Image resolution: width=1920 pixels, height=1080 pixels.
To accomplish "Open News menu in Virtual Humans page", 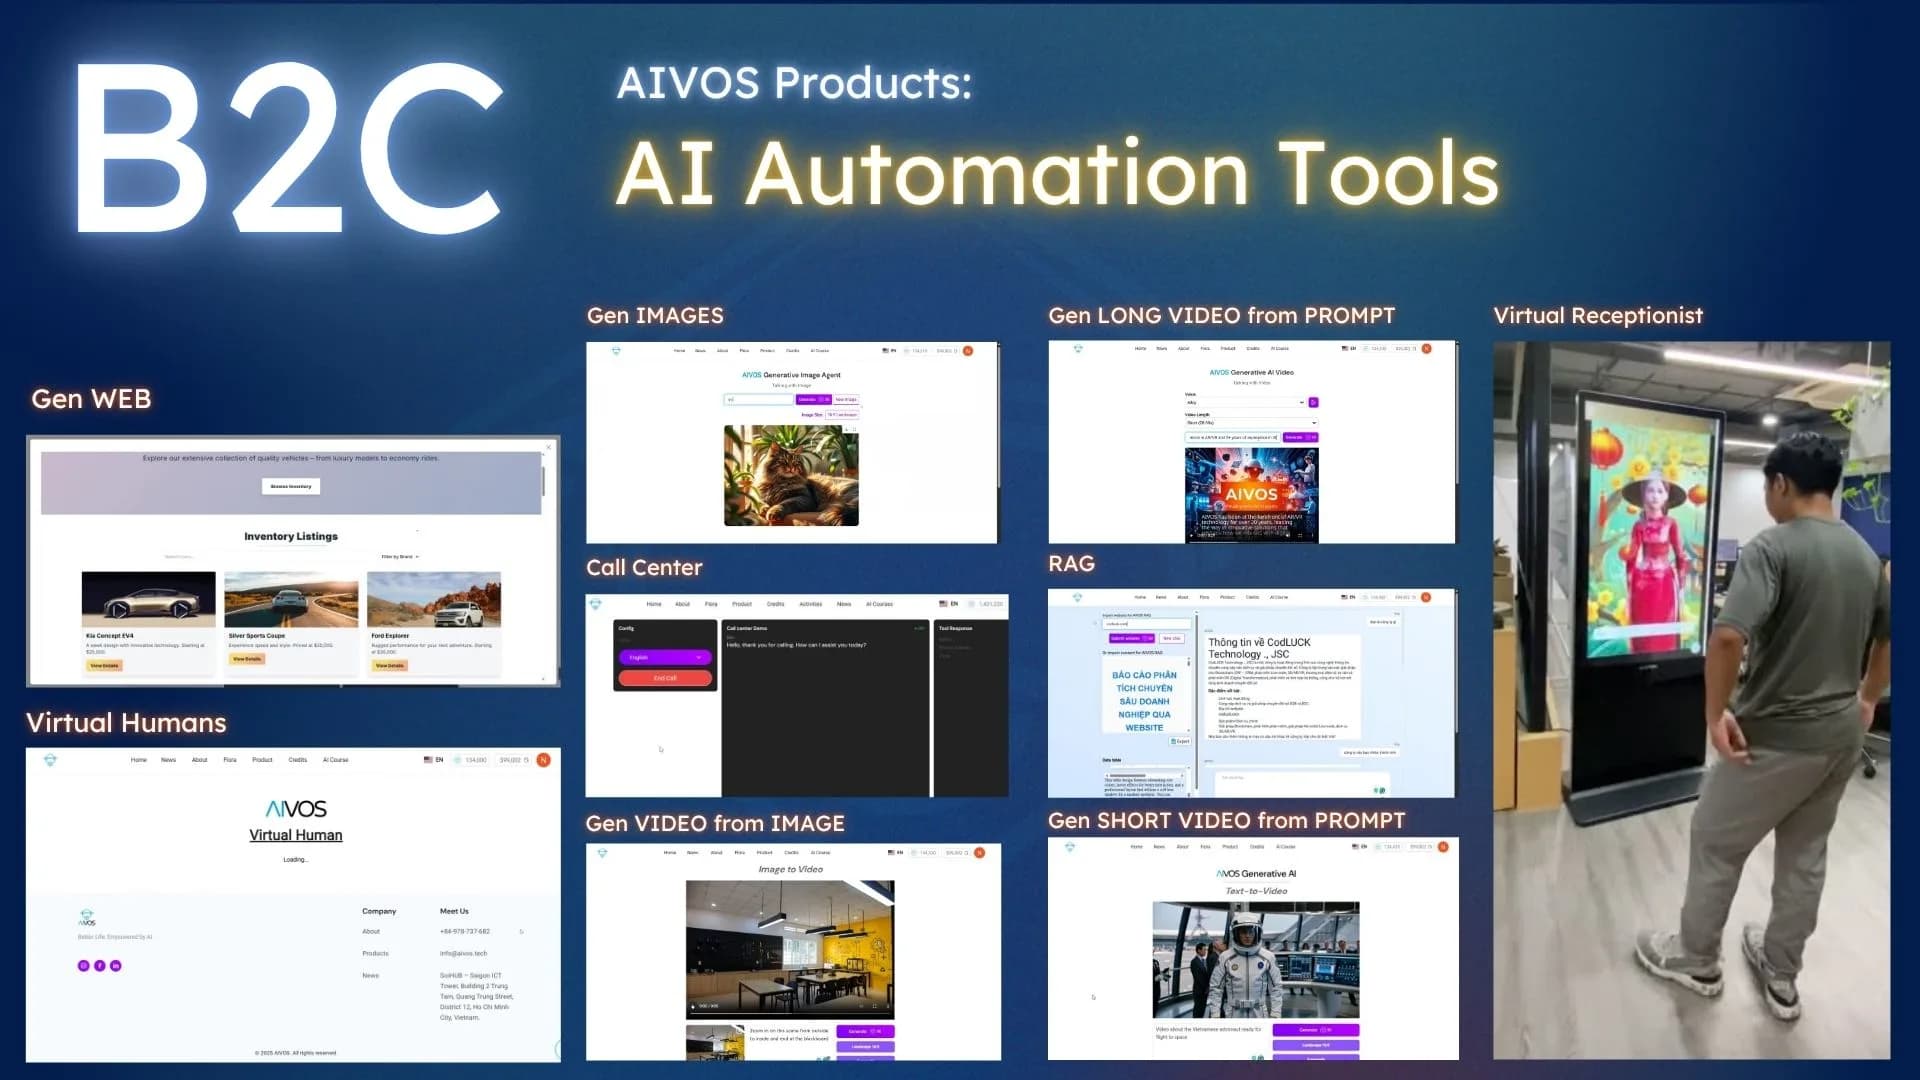I will click(168, 760).
